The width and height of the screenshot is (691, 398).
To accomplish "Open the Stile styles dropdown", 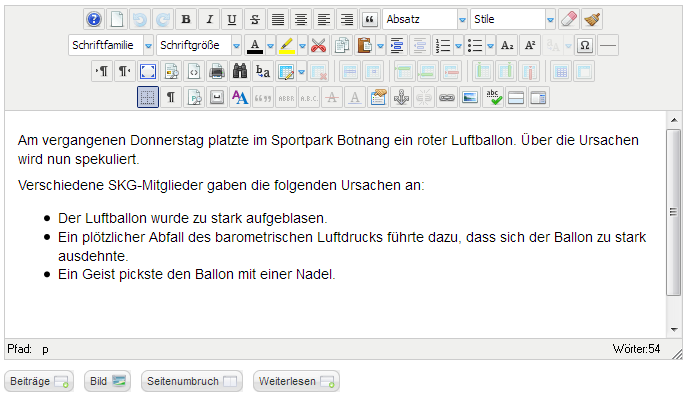I will [x=513, y=19].
